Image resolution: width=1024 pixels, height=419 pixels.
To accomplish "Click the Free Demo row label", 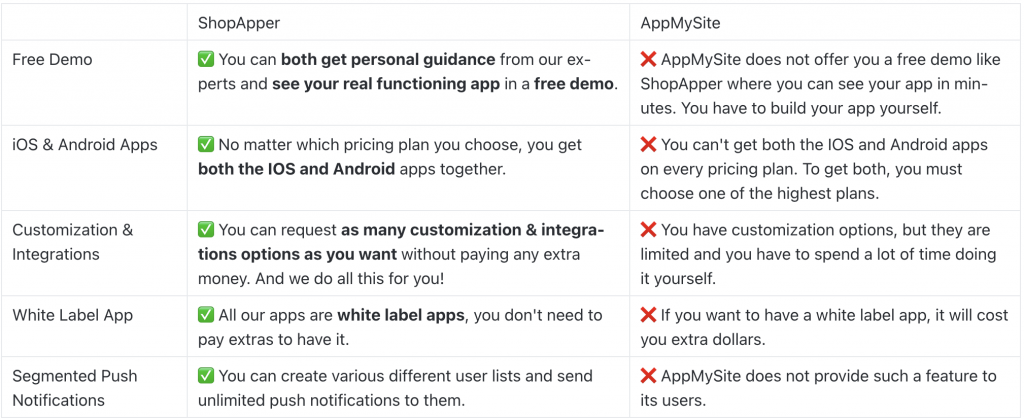I will 52,60.
